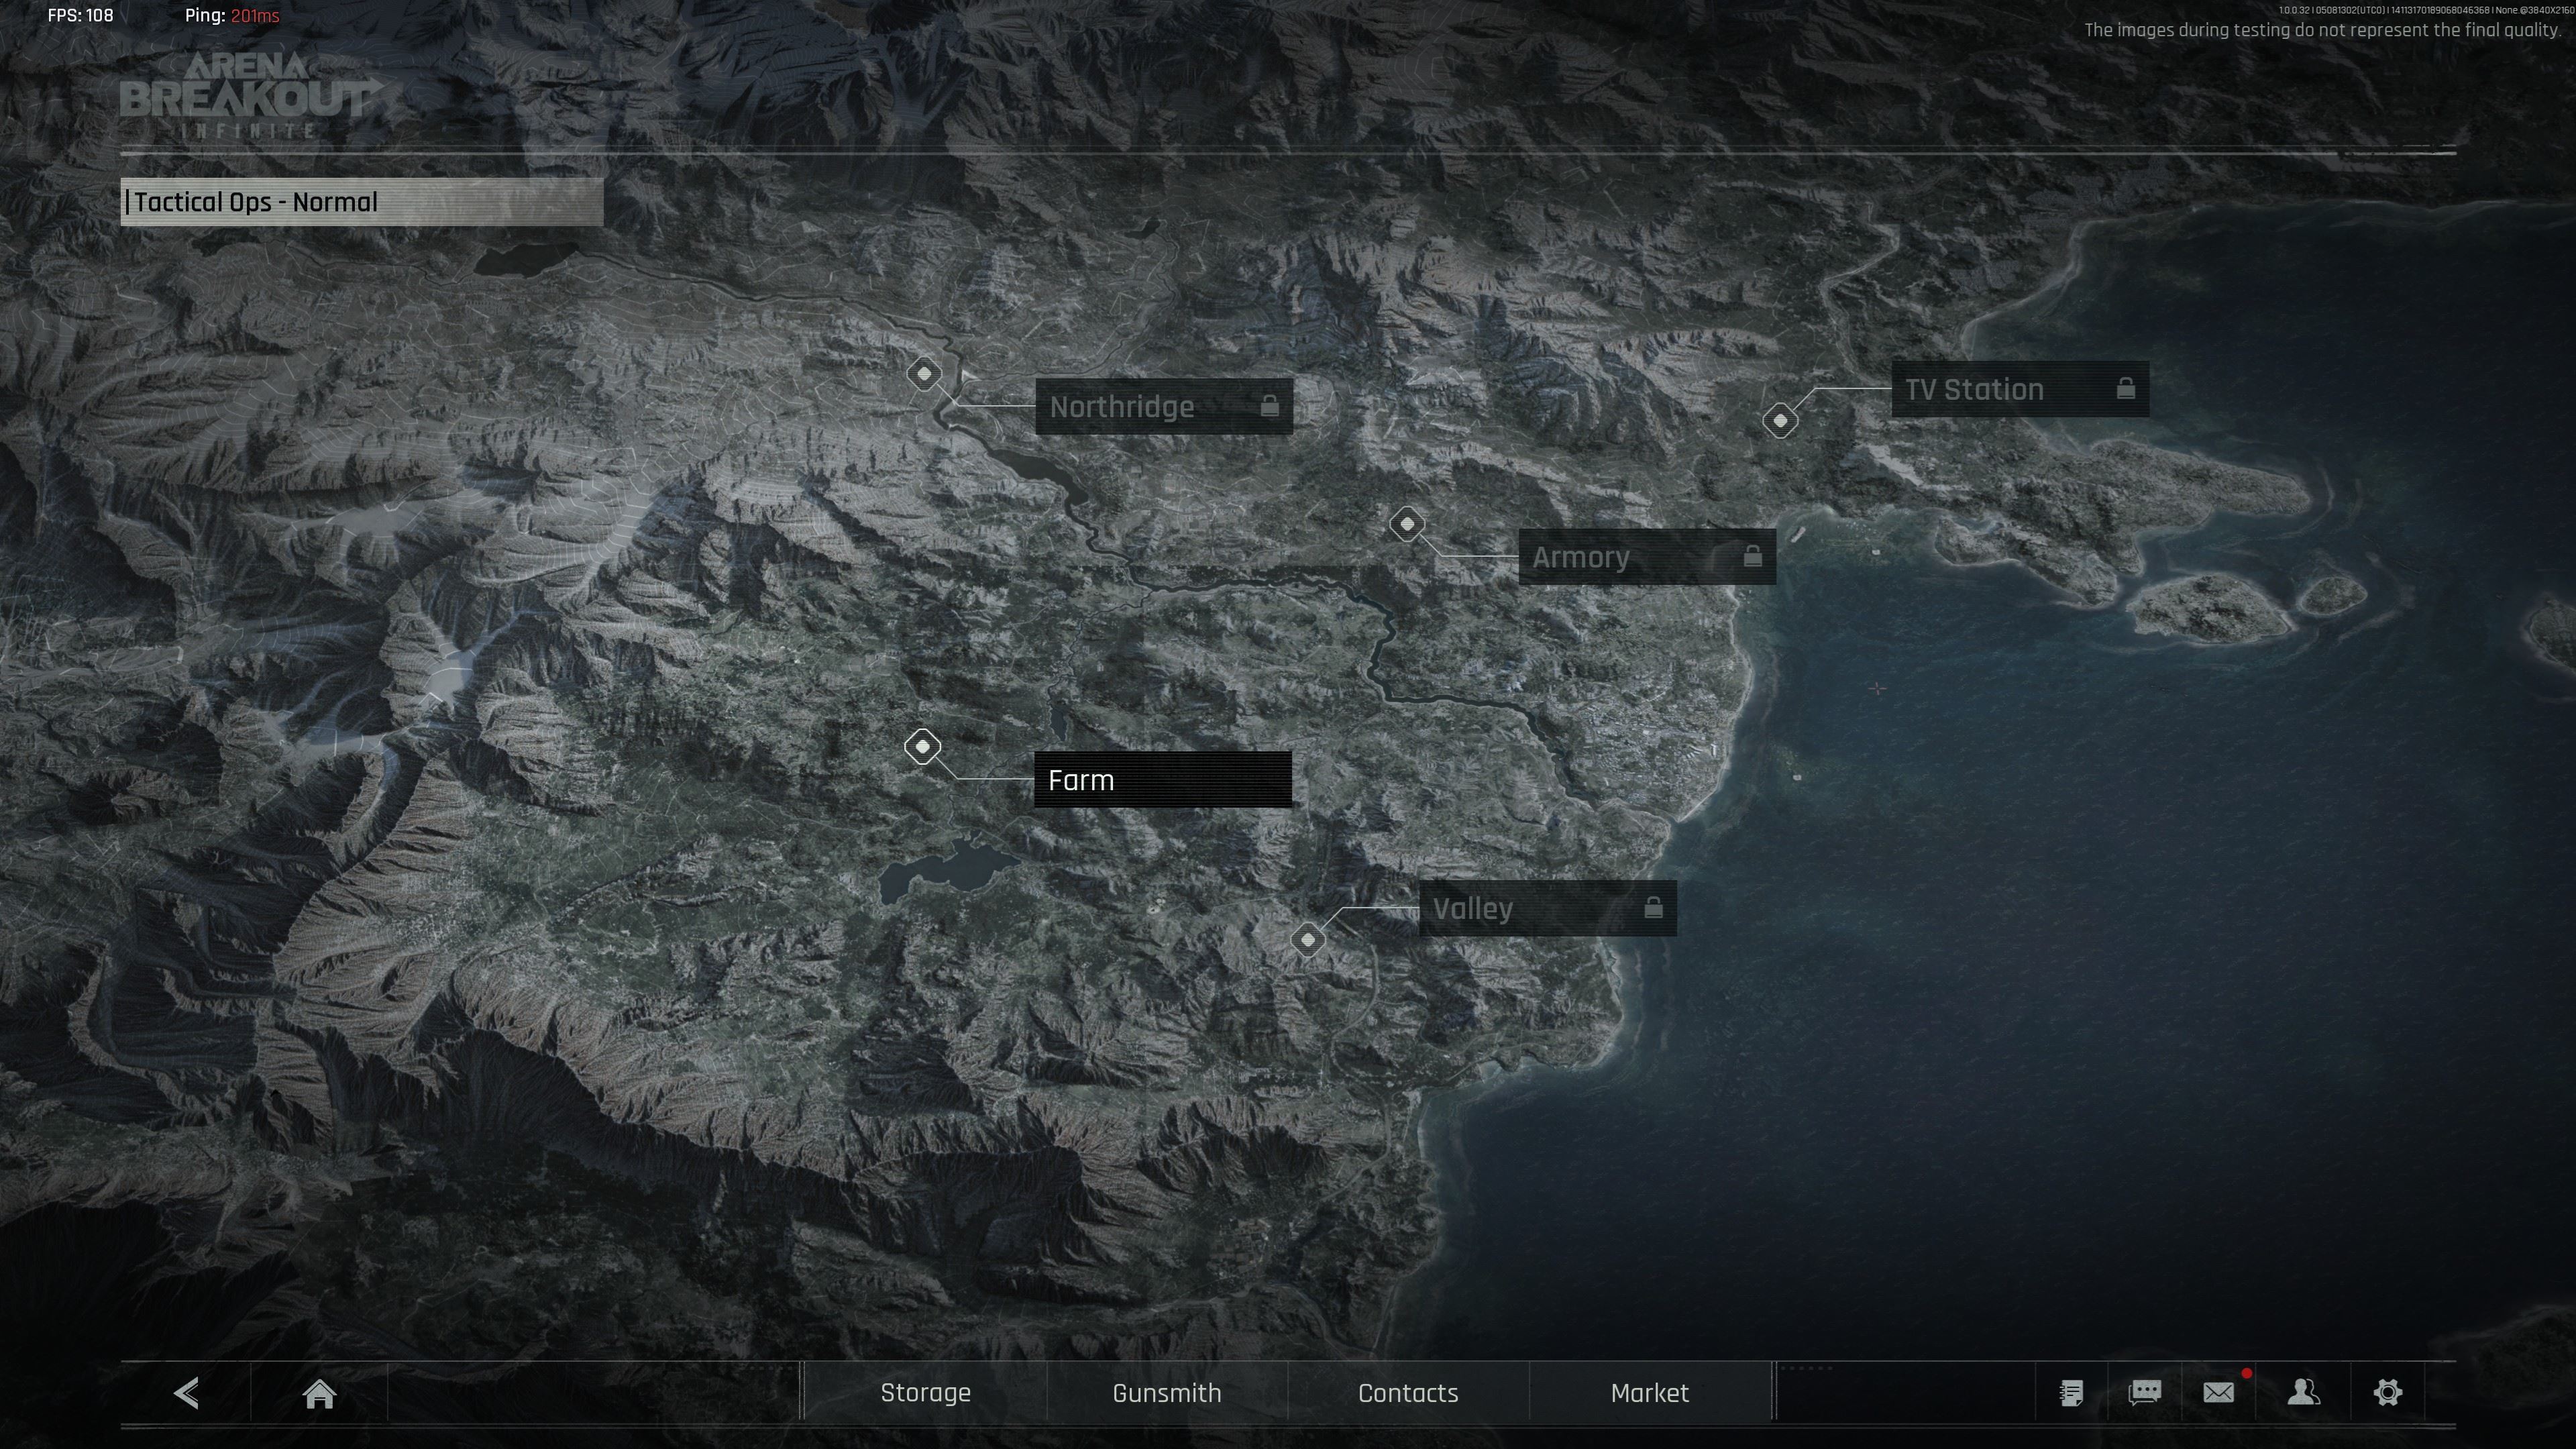The height and width of the screenshot is (1449, 2576).
Task: Open the Storage tab
Action: [x=925, y=1393]
